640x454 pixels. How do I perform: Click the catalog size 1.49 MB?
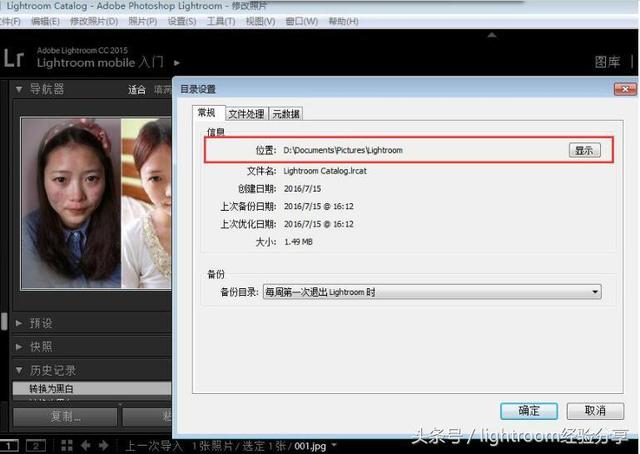click(298, 242)
